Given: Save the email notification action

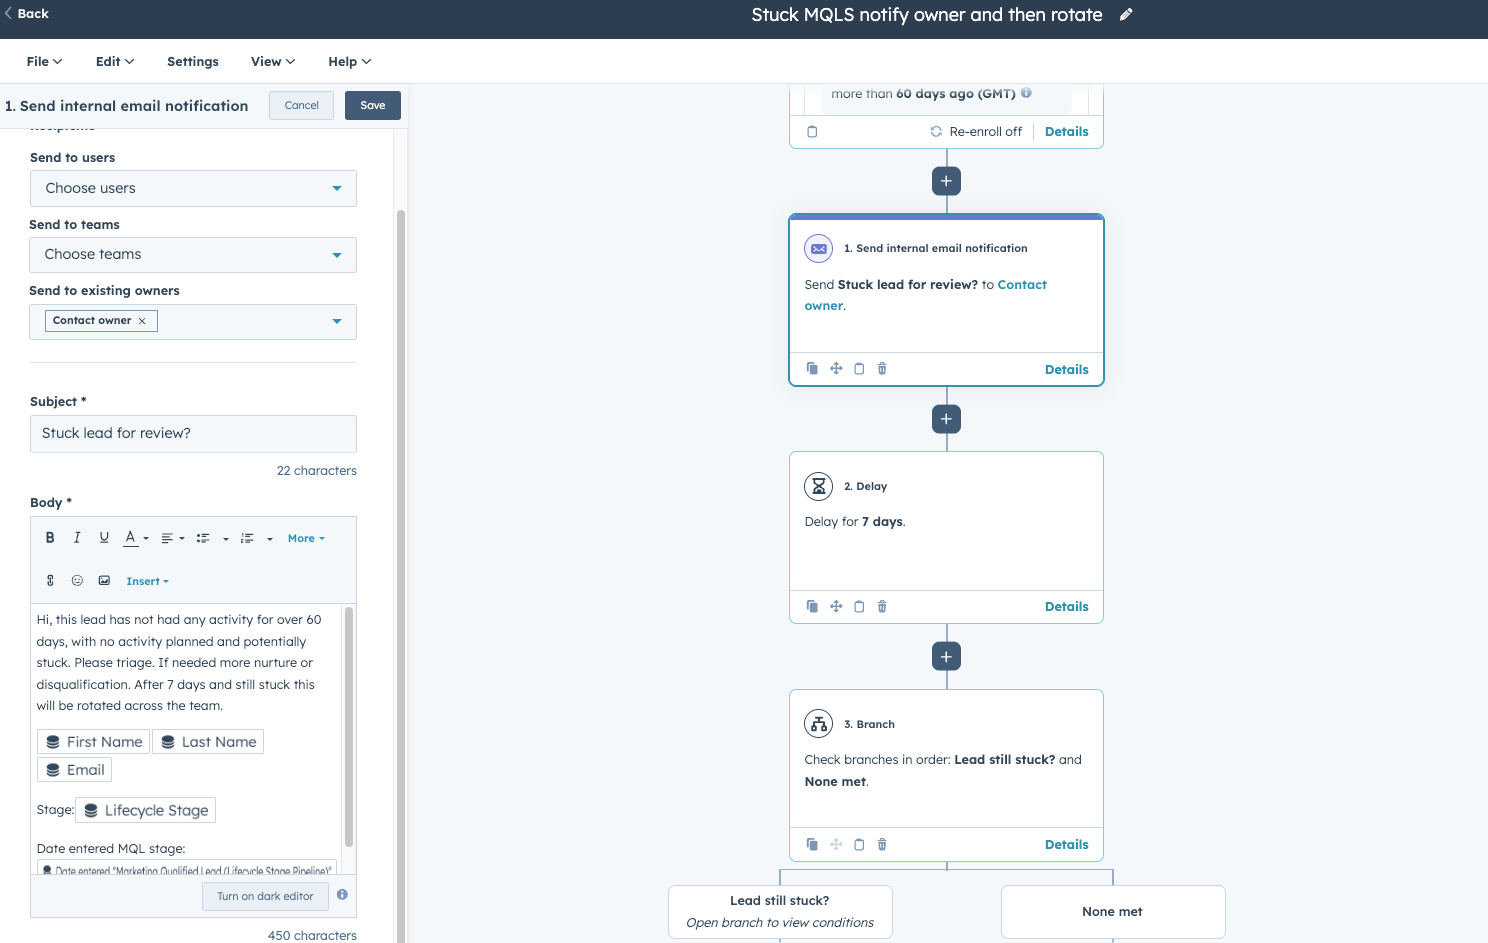Looking at the screenshot, I should point(372,106).
